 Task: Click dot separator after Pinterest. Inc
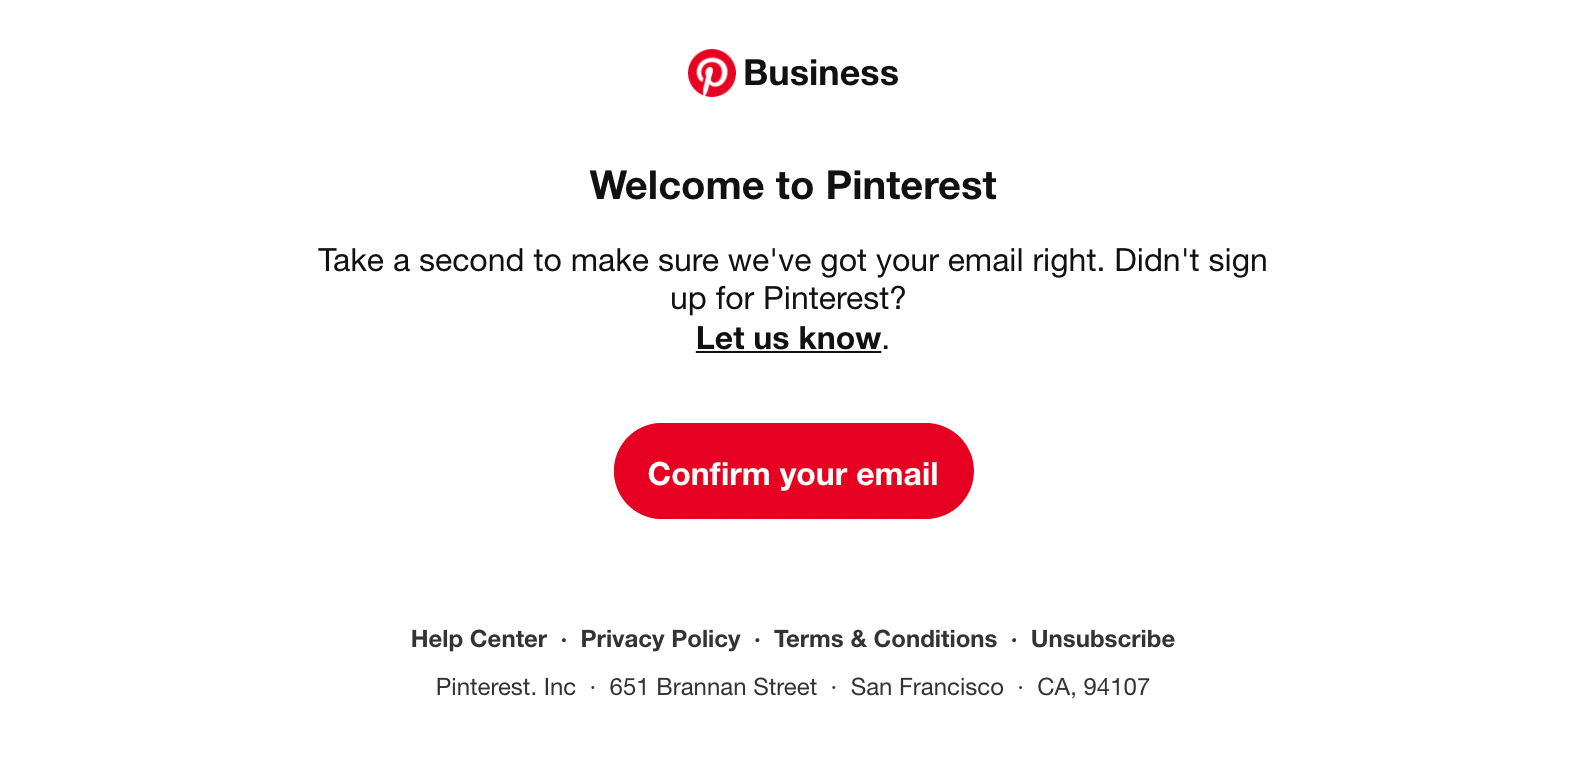593,688
